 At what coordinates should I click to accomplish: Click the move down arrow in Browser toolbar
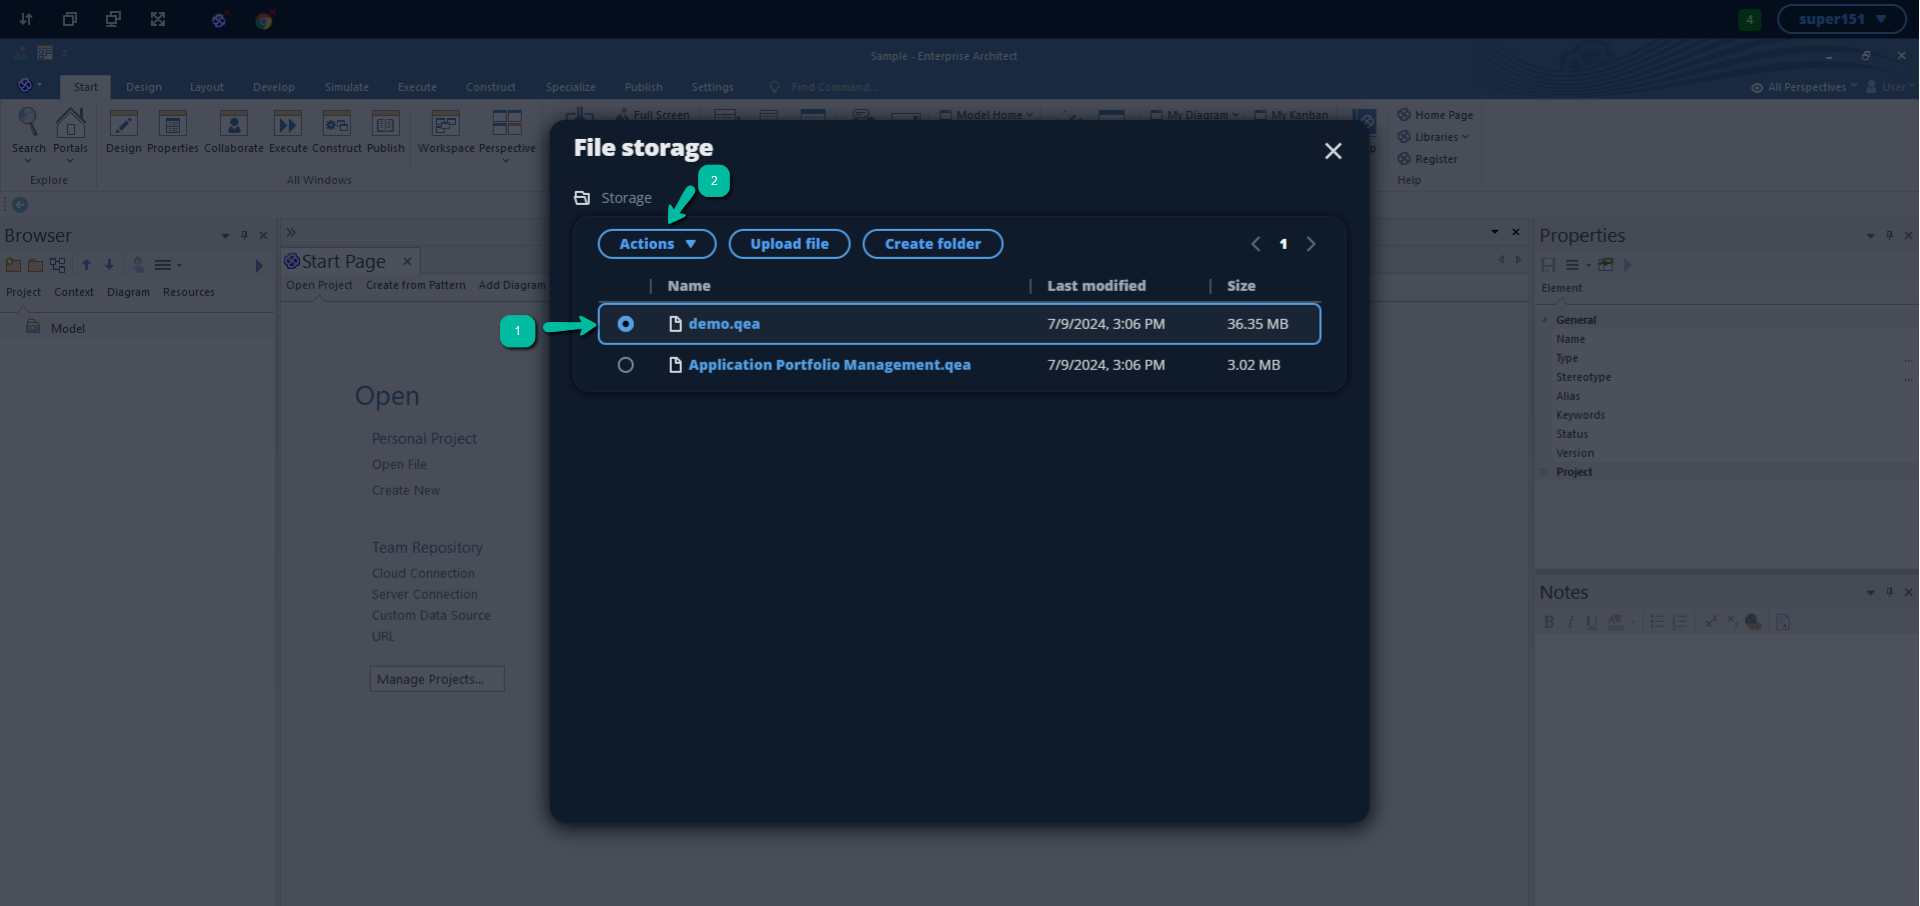[109, 265]
